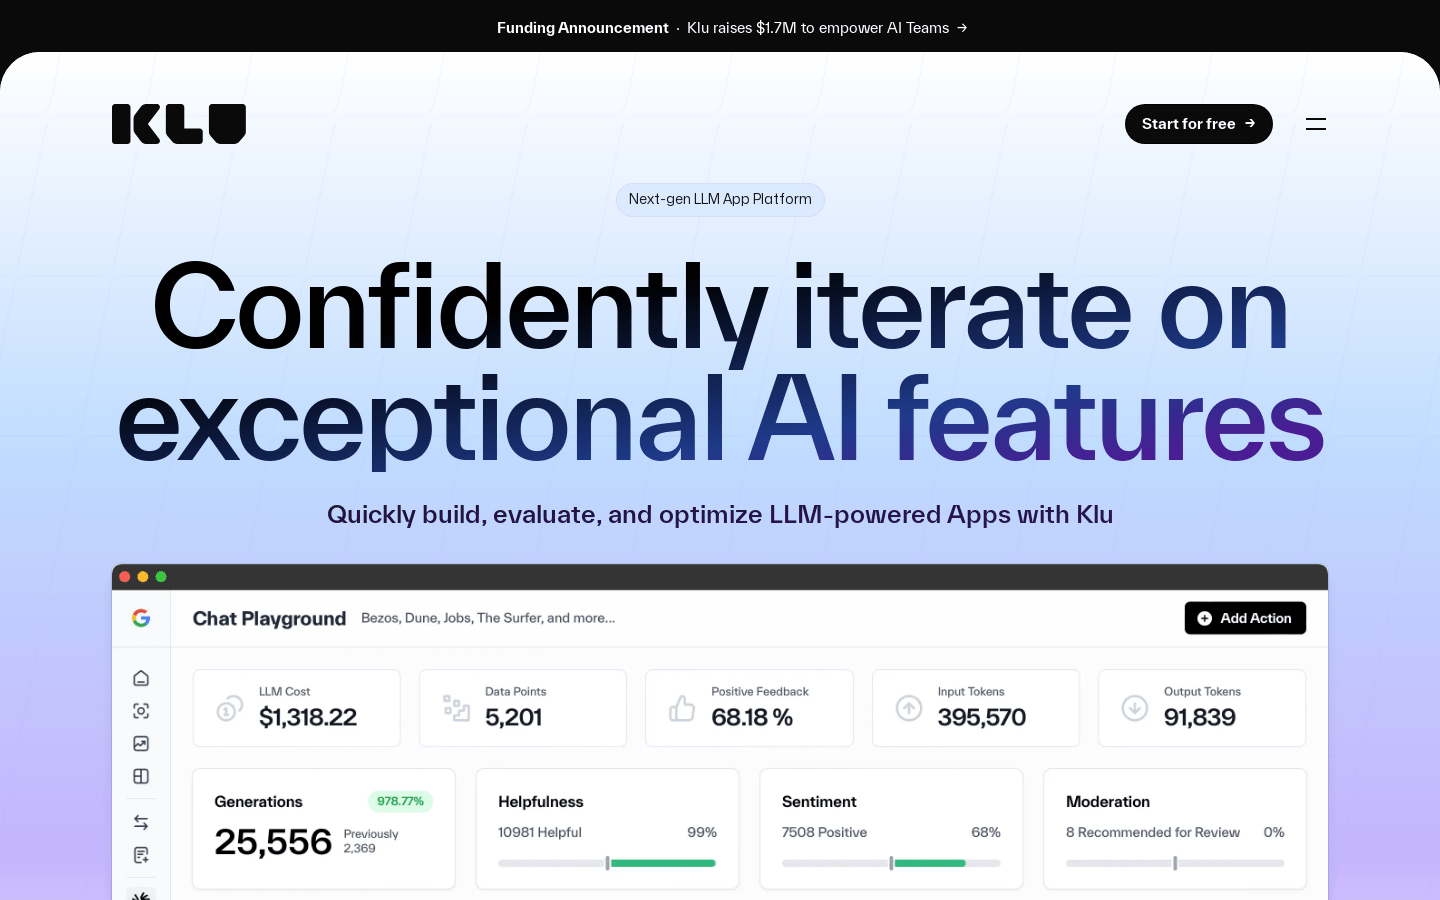The width and height of the screenshot is (1440, 900).
Task: Click the 7508 Positive label
Action: click(x=825, y=832)
